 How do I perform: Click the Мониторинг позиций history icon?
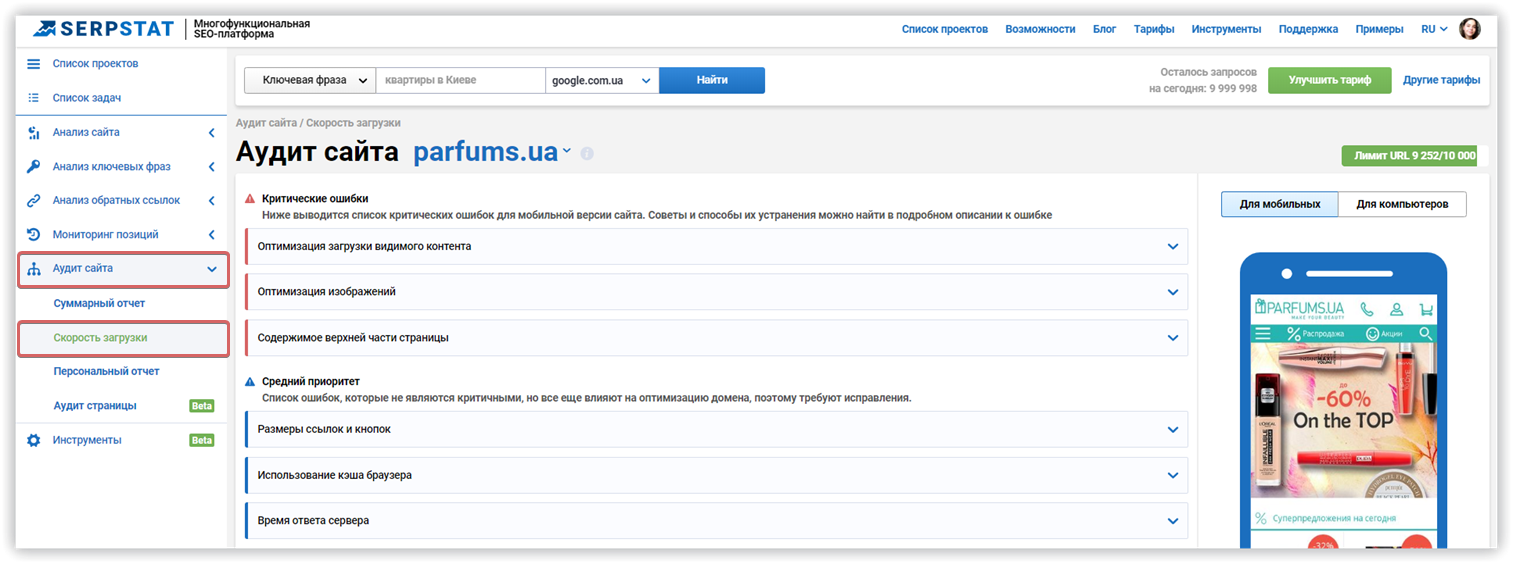tap(34, 234)
